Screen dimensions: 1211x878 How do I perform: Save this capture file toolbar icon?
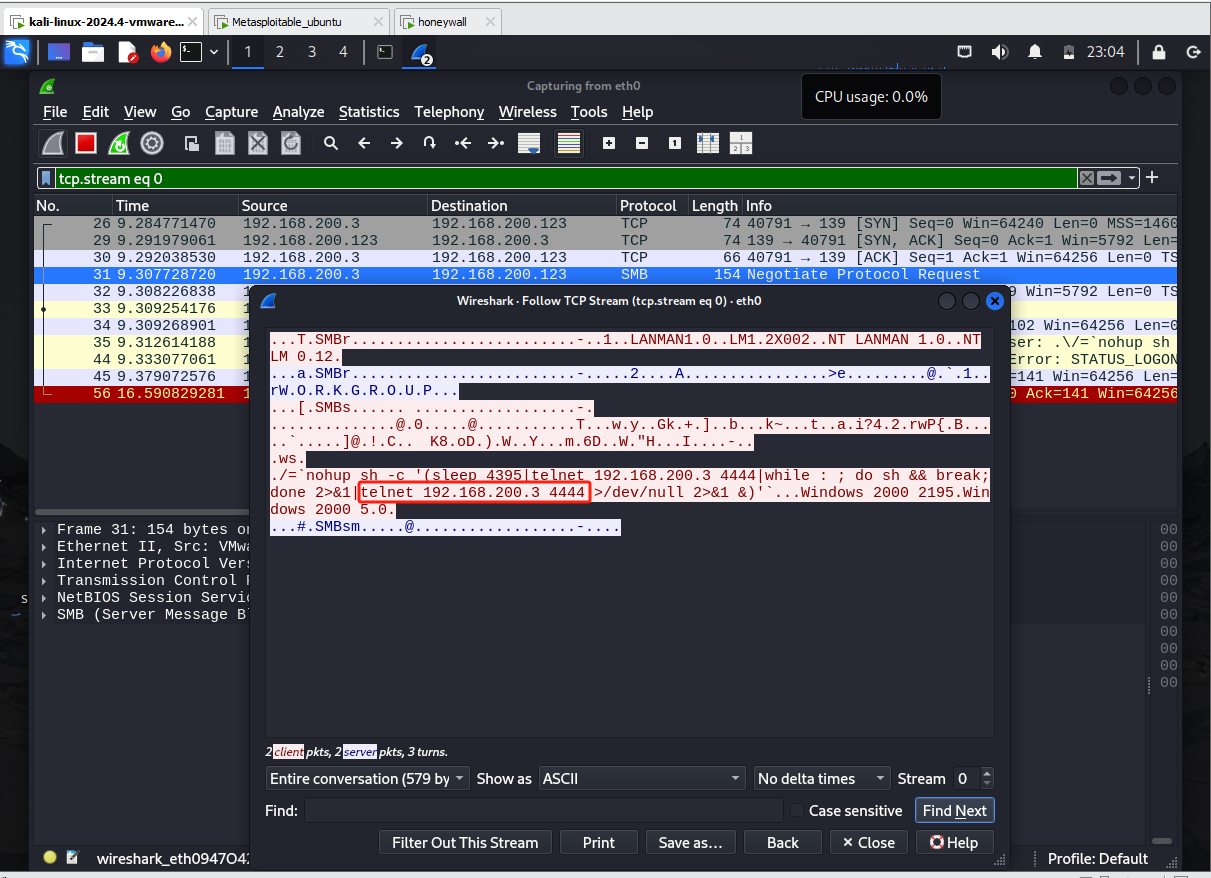coord(225,143)
